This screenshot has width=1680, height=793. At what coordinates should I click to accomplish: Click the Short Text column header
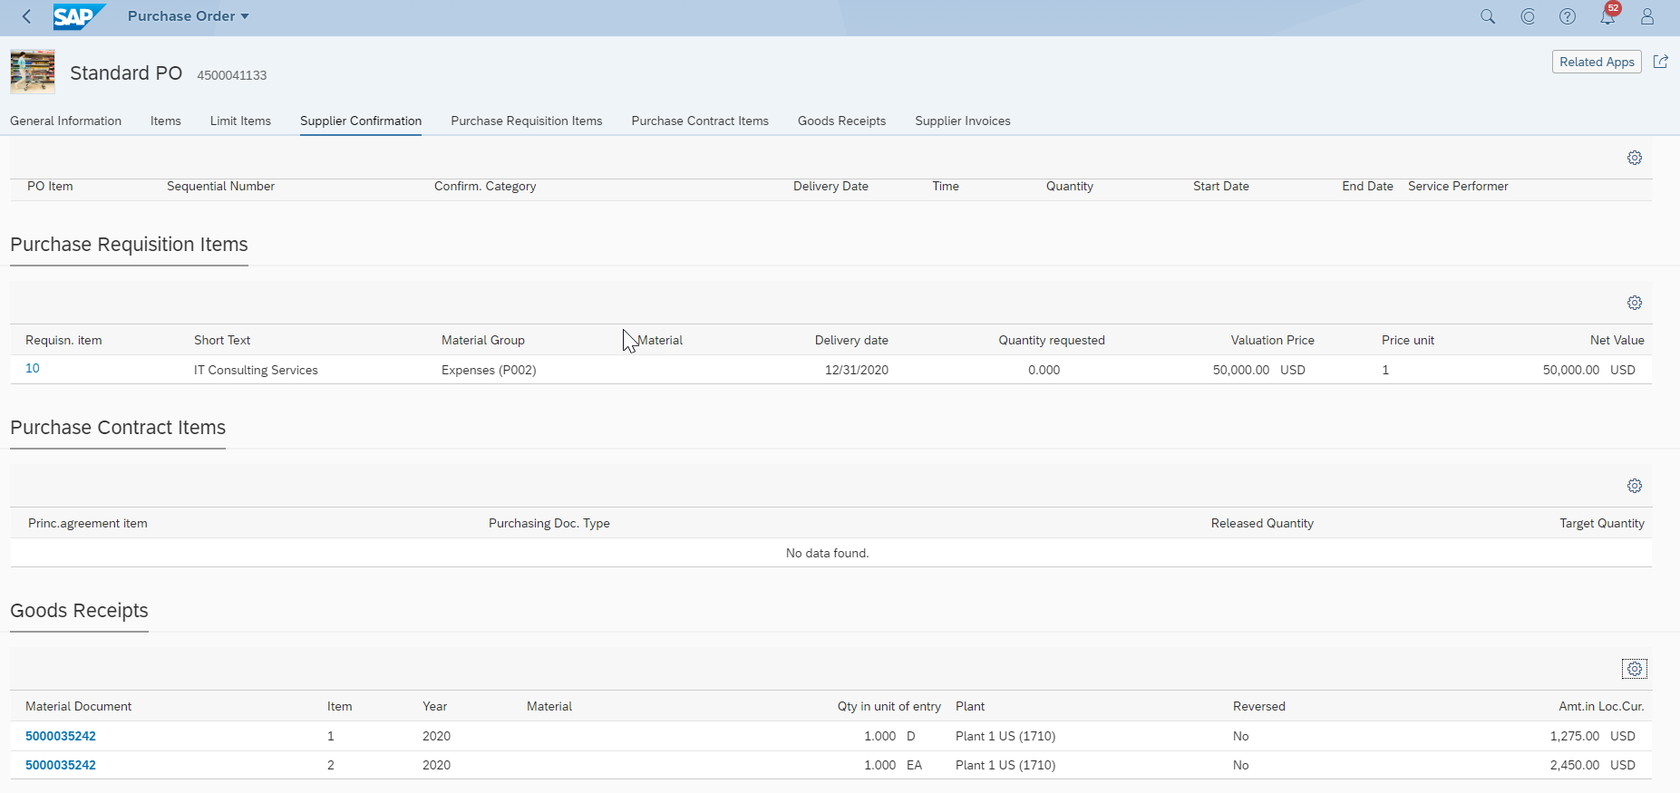[222, 340]
